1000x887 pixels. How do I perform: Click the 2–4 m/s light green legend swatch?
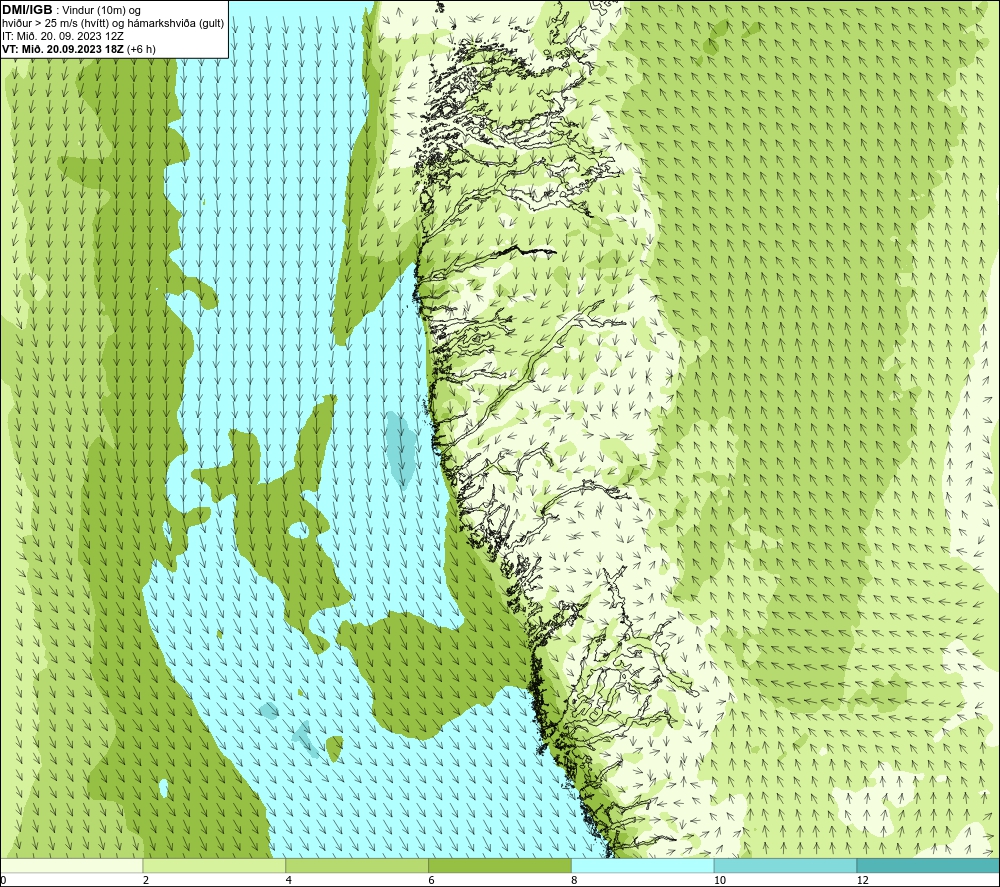(214, 865)
